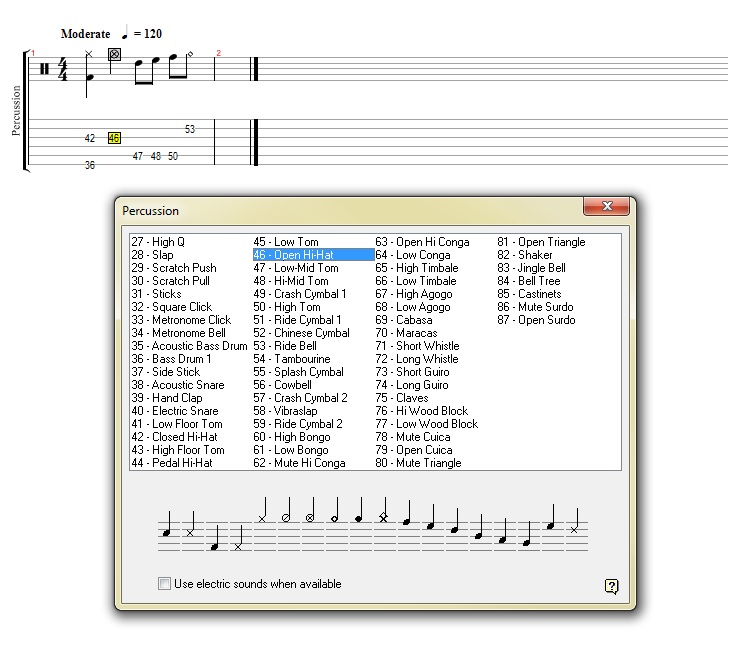
Task: Select the boxed open hi-hat note on staff
Action: pyautogui.click(x=114, y=54)
